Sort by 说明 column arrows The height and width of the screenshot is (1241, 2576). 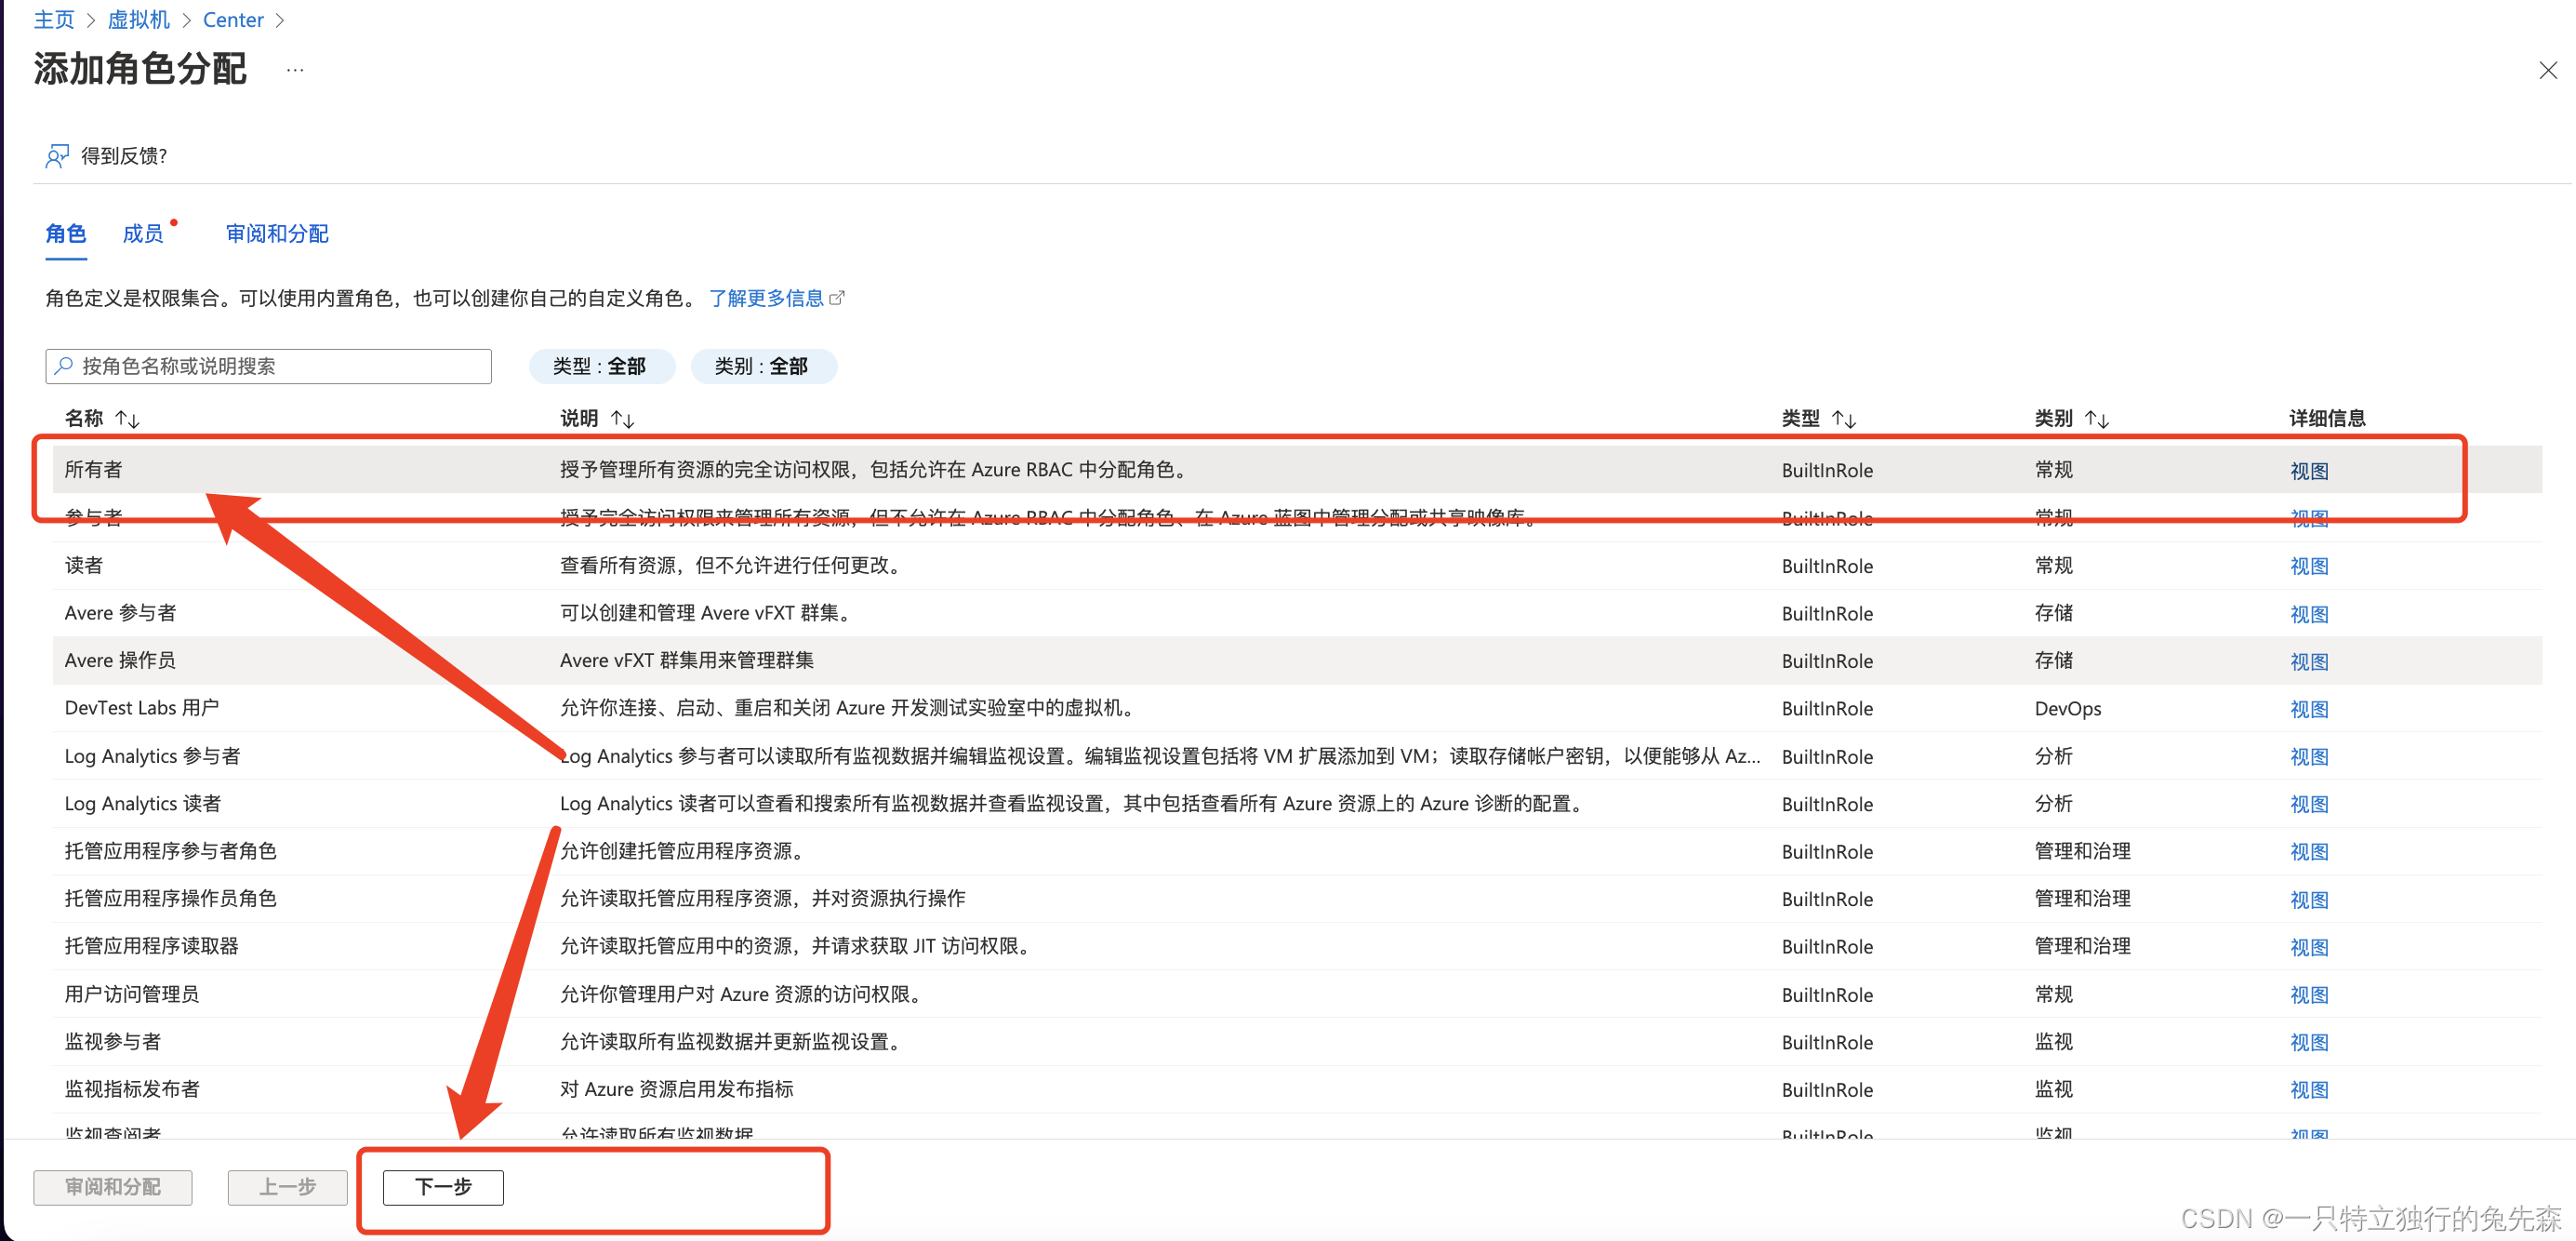click(623, 419)
